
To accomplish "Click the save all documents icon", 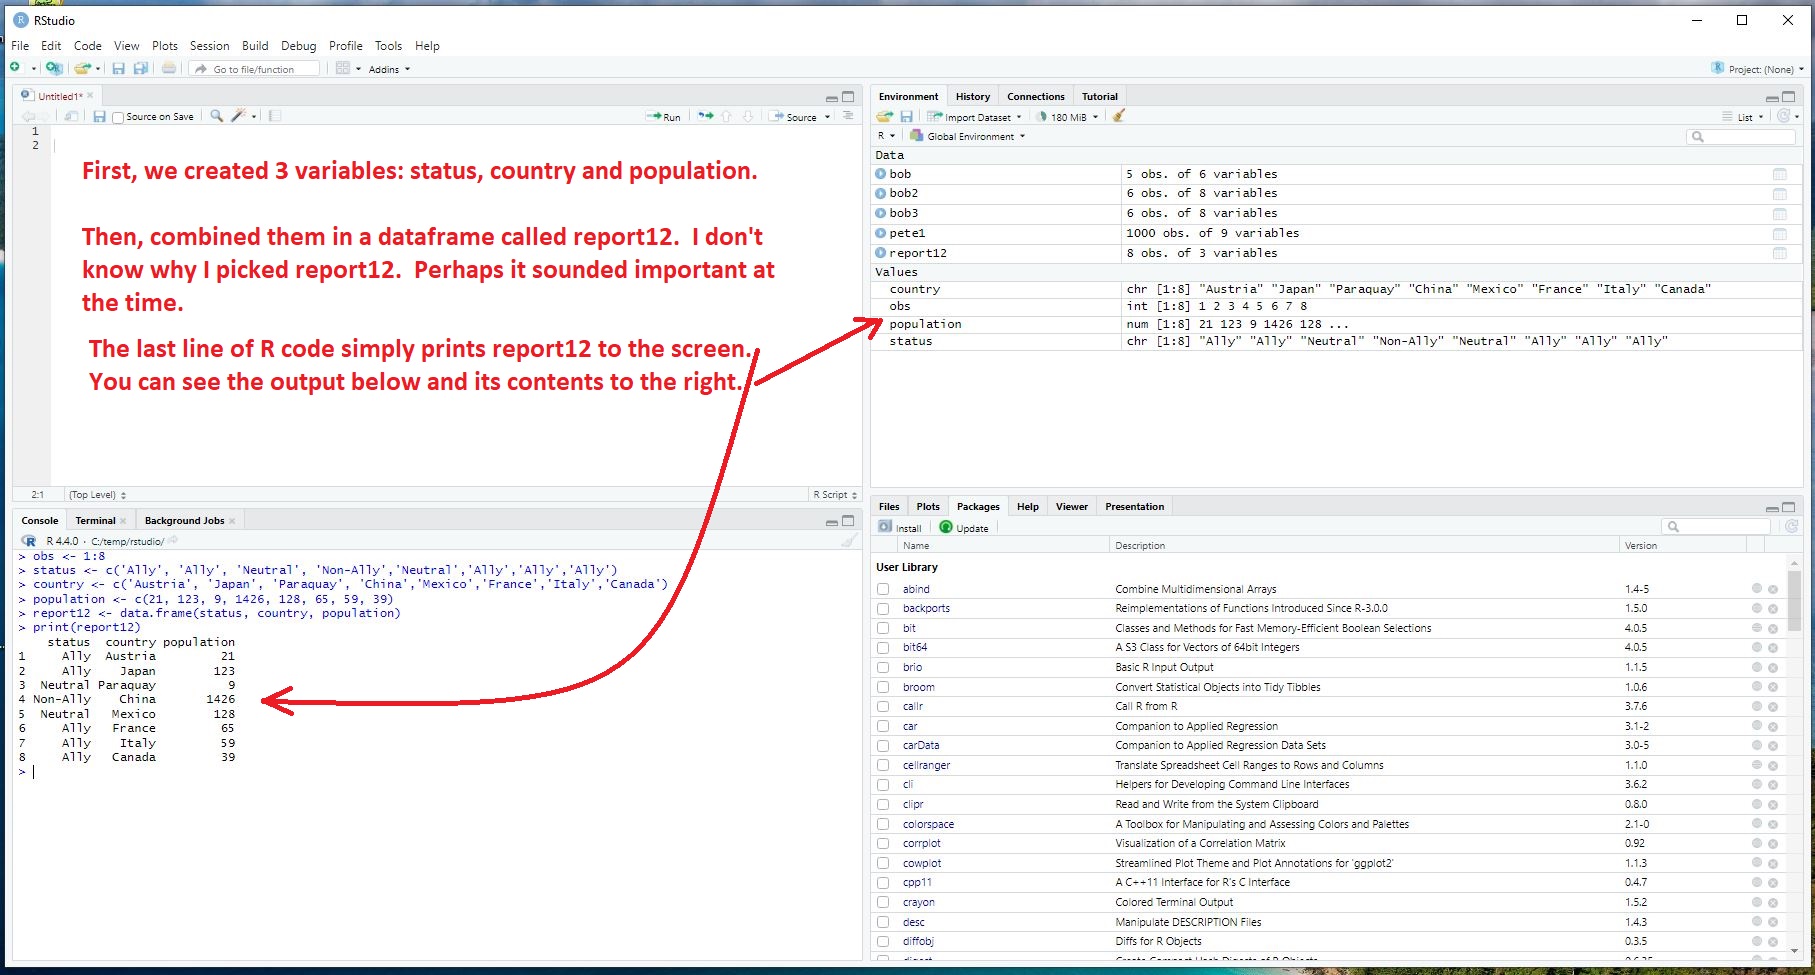I will click(141, 69).
